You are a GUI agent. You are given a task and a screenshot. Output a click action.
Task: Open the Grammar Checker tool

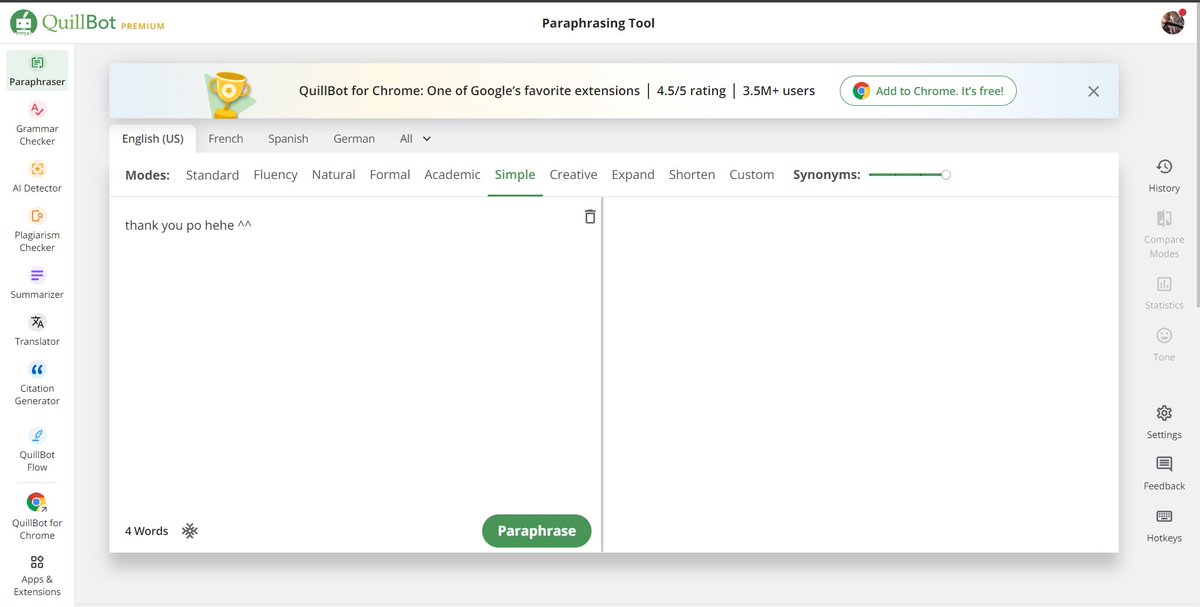(x=37, y=123)
